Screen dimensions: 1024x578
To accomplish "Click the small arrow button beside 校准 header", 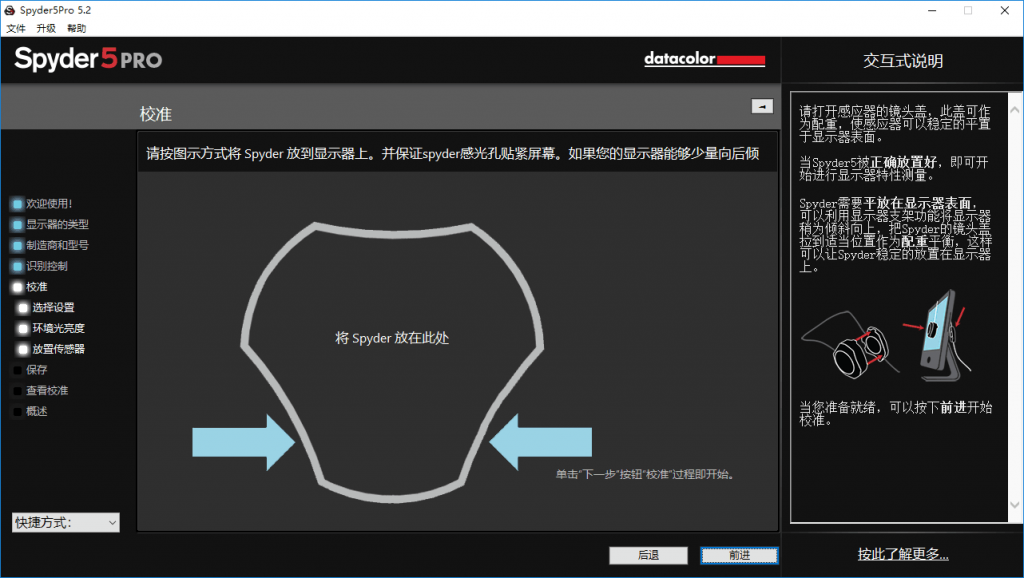I will 762,106.
